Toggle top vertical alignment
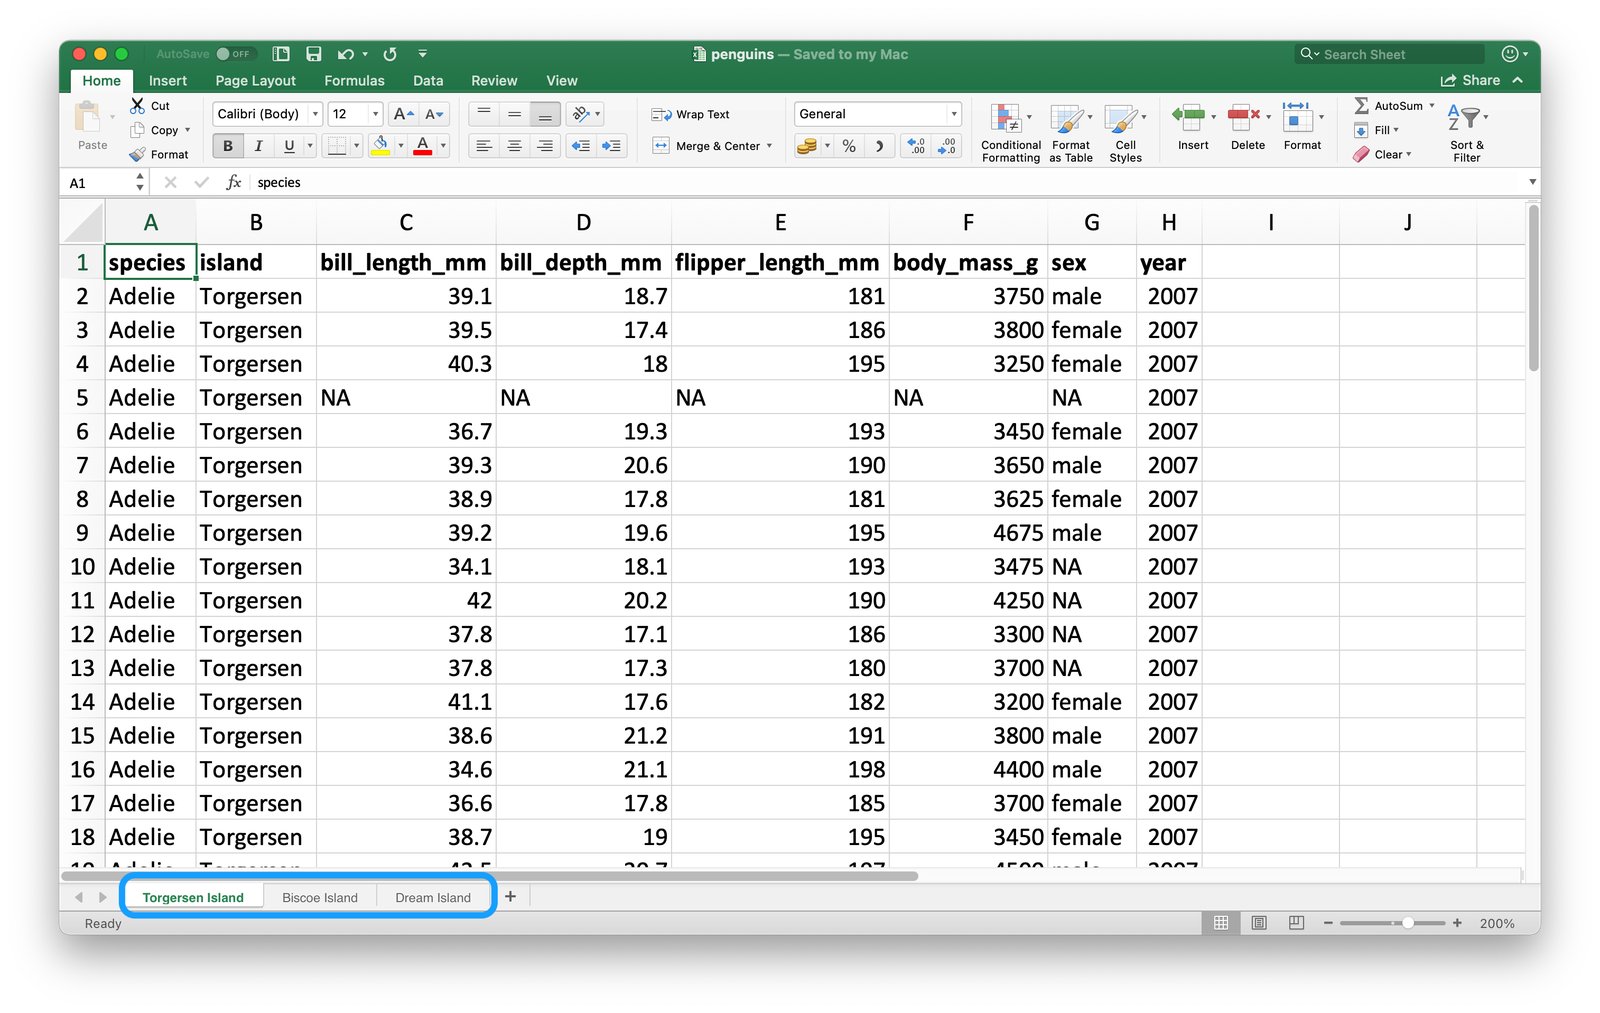The image size is (1600, 1013). [484, 114]
